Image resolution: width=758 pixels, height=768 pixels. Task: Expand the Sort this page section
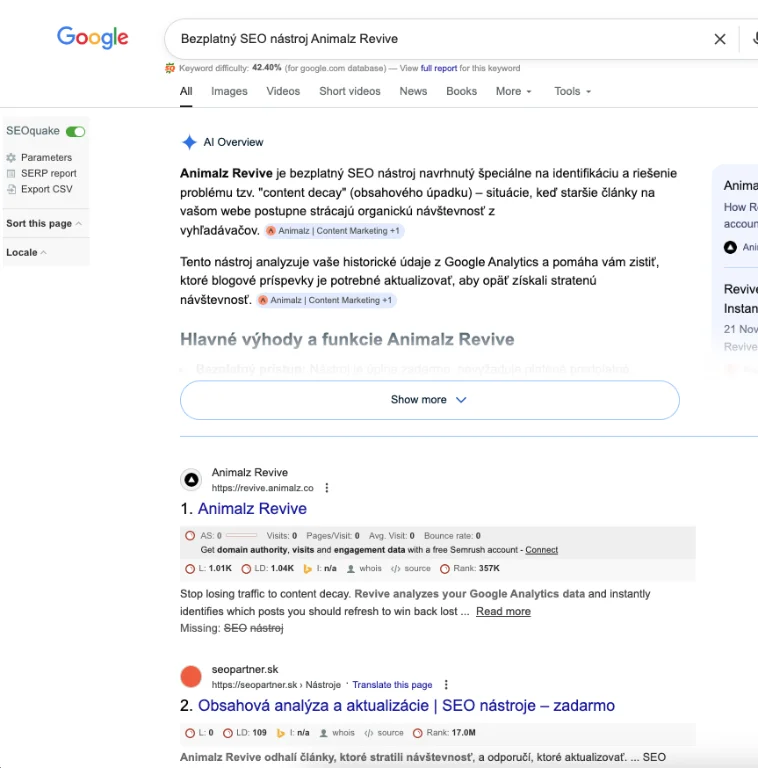[x=44, y=224]
